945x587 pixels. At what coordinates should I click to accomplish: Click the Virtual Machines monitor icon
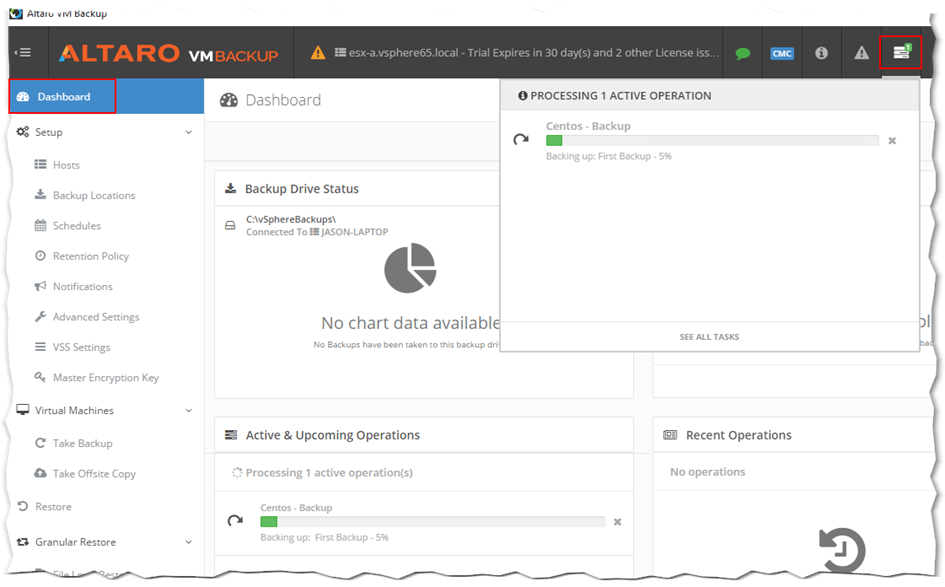23,410
